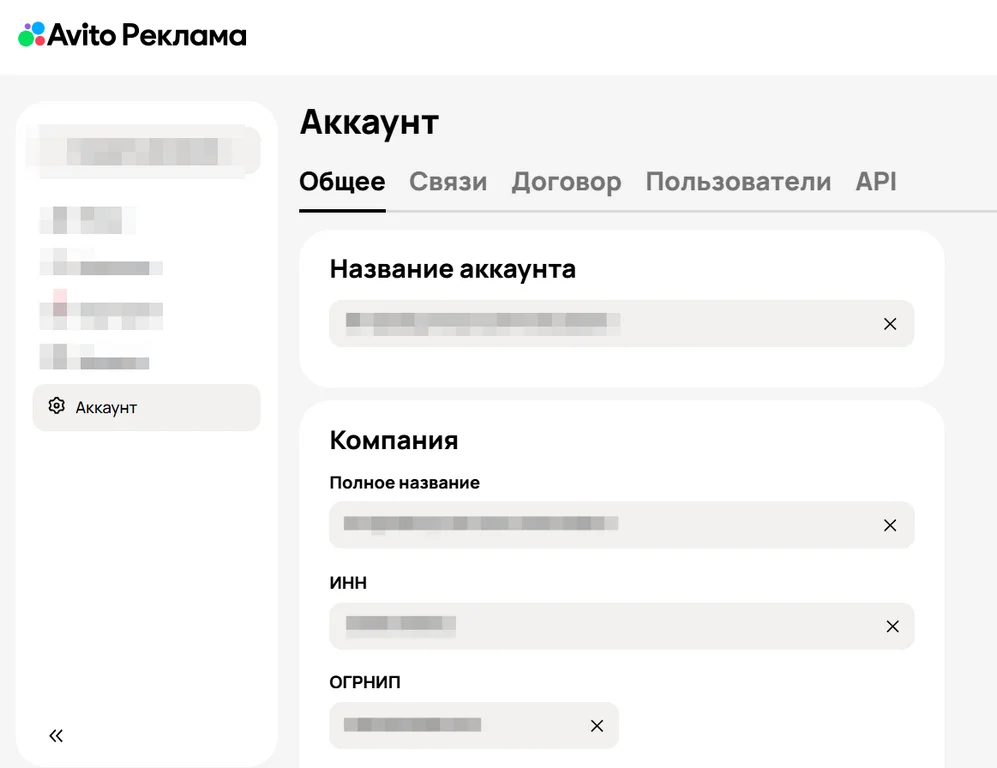Image resolution: width=997 pixels, height=768 pixels.
Task: Switch to the Общее tab
Action: 342,182
